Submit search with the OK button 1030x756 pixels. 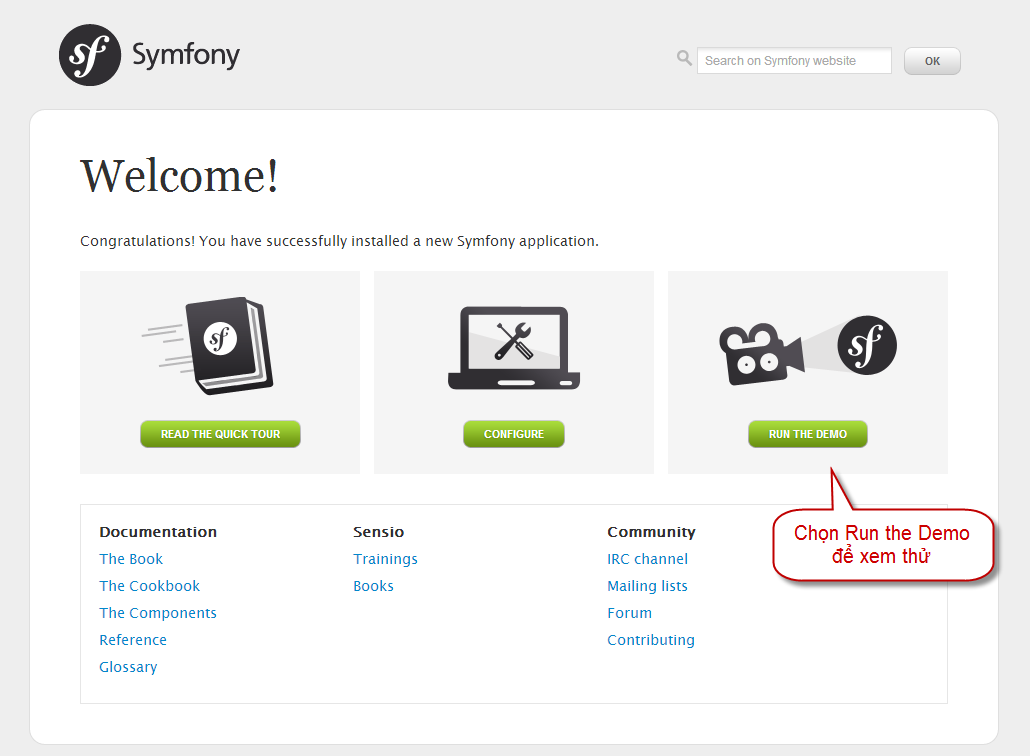(932, 61)
